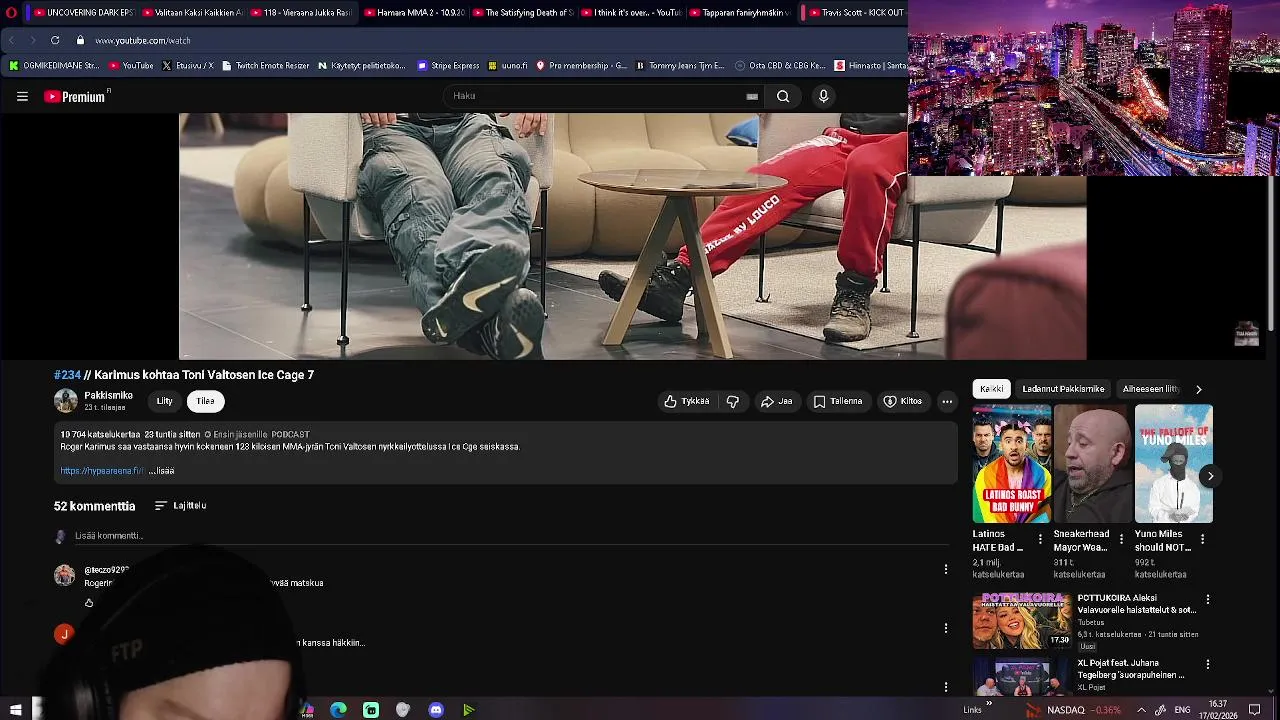The image size is (1280, 720).
Task: Open options for Yuno Miles video
Action: click(x=1202, y=539)
